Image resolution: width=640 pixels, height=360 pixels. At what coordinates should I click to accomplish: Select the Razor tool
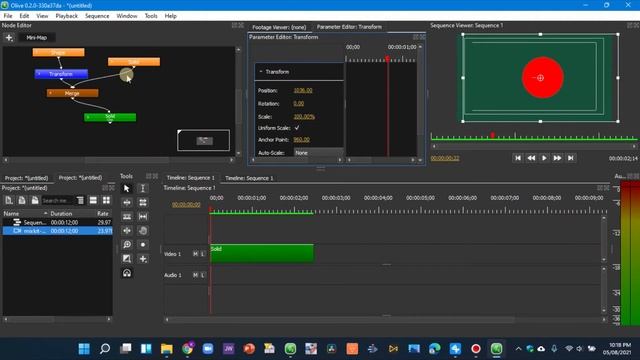pyautogui.click(x=127, y=216)
